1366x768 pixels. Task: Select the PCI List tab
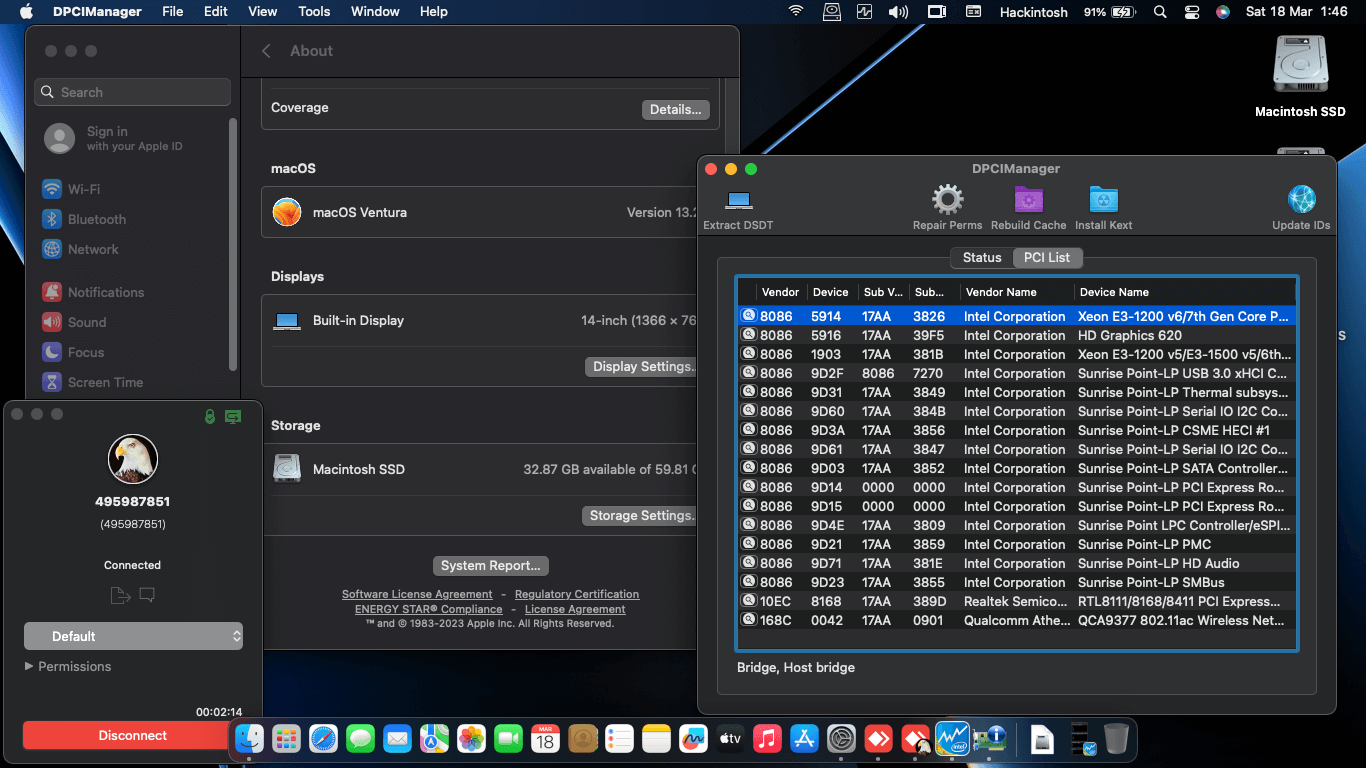click(x=1047, y=258)
